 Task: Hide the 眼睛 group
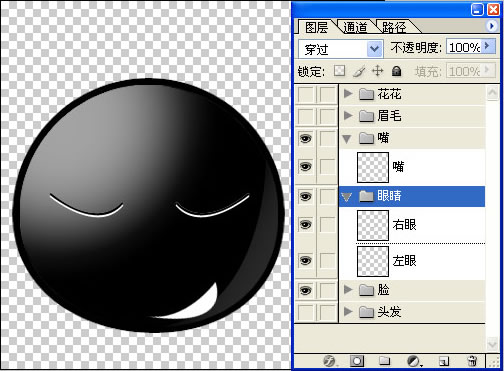305,196
